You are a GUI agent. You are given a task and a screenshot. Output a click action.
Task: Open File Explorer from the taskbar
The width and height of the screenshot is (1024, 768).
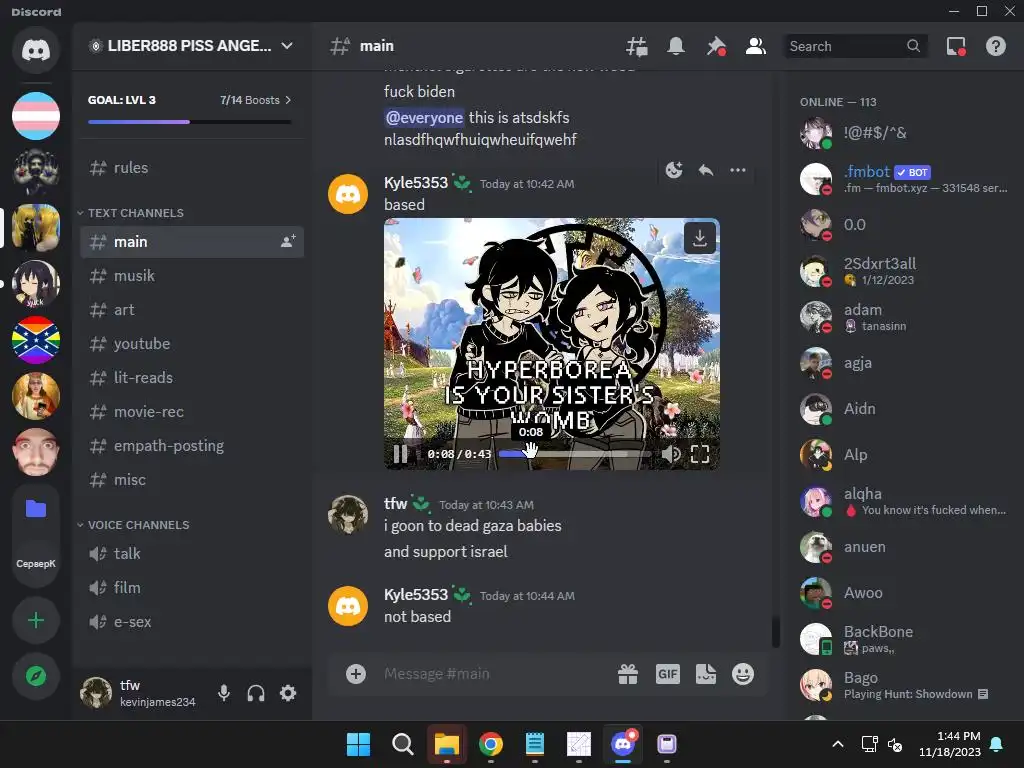click(x=447, y=744)
